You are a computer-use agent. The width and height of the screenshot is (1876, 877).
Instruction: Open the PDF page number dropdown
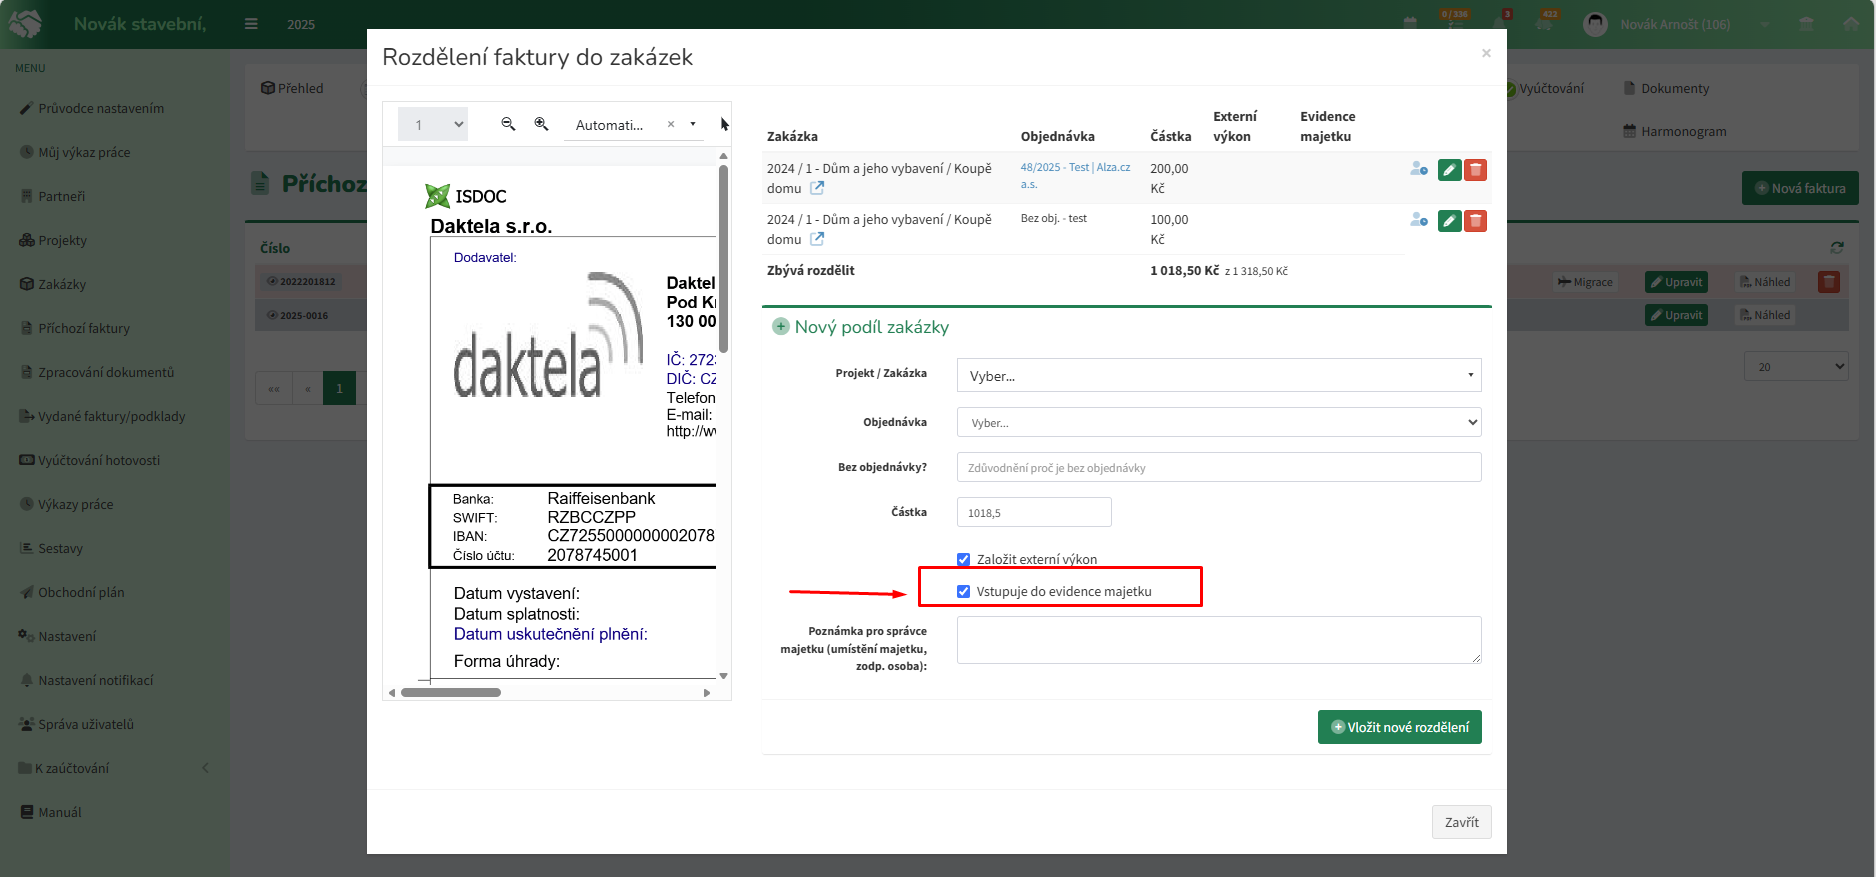[x=433, y=124]
